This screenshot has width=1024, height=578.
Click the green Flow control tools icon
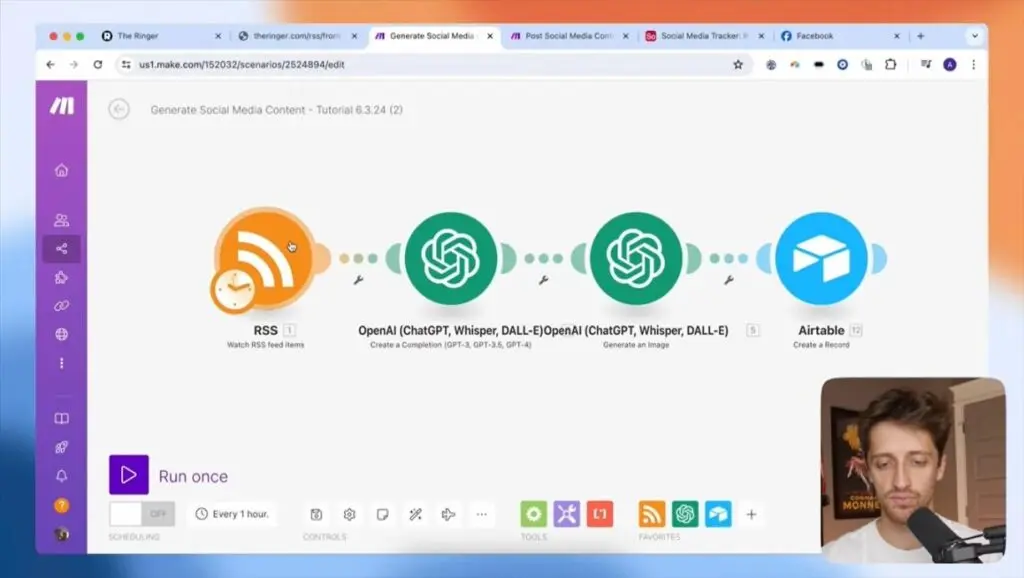point(534,514)
